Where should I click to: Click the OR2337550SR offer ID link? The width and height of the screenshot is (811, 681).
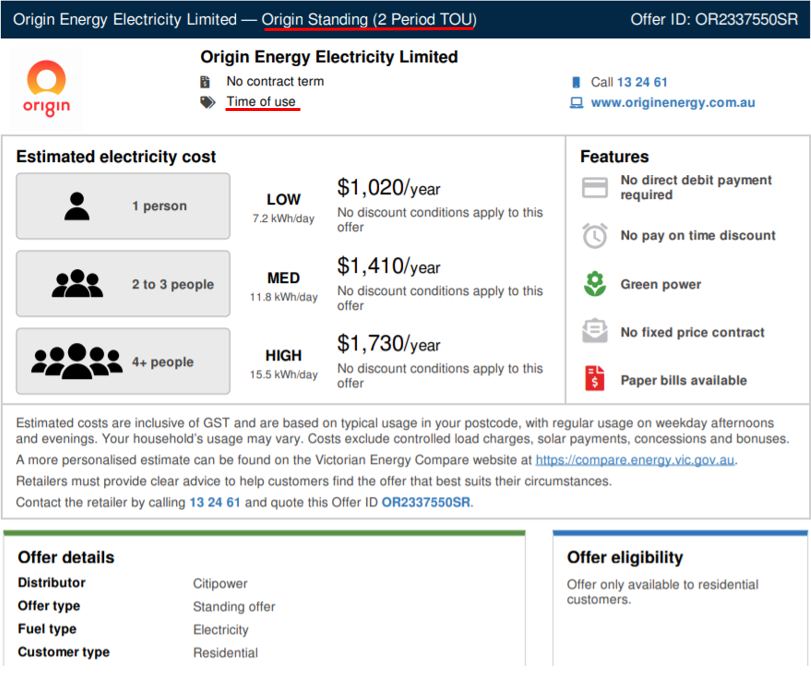[425, 503]
